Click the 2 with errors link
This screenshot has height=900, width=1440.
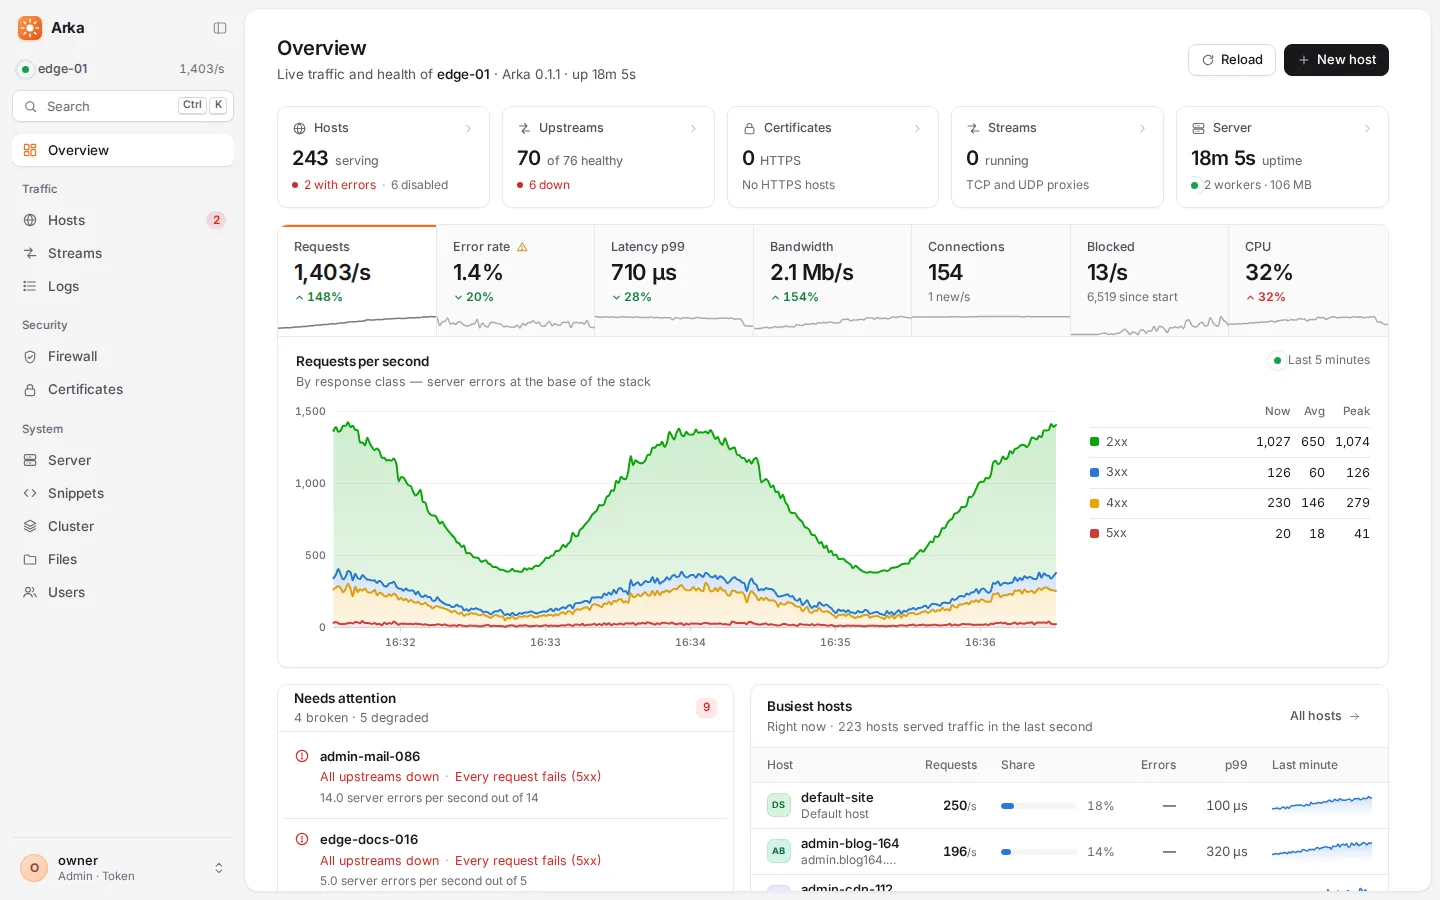[340, 185]
